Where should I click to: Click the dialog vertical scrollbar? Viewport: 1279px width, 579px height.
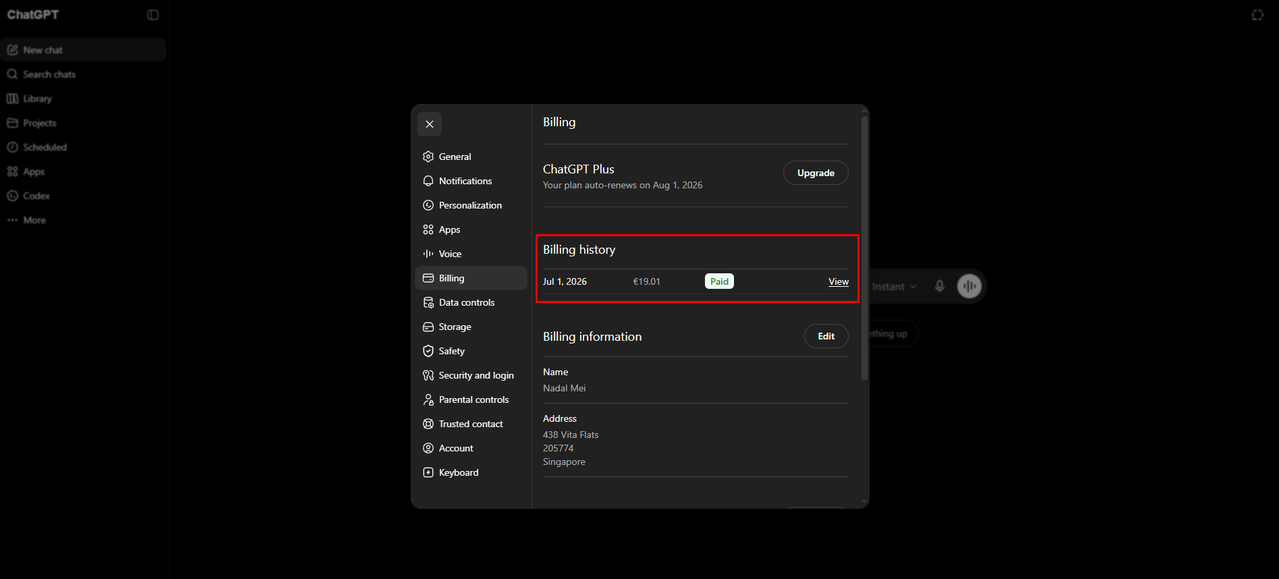click(x=865, y=247)
